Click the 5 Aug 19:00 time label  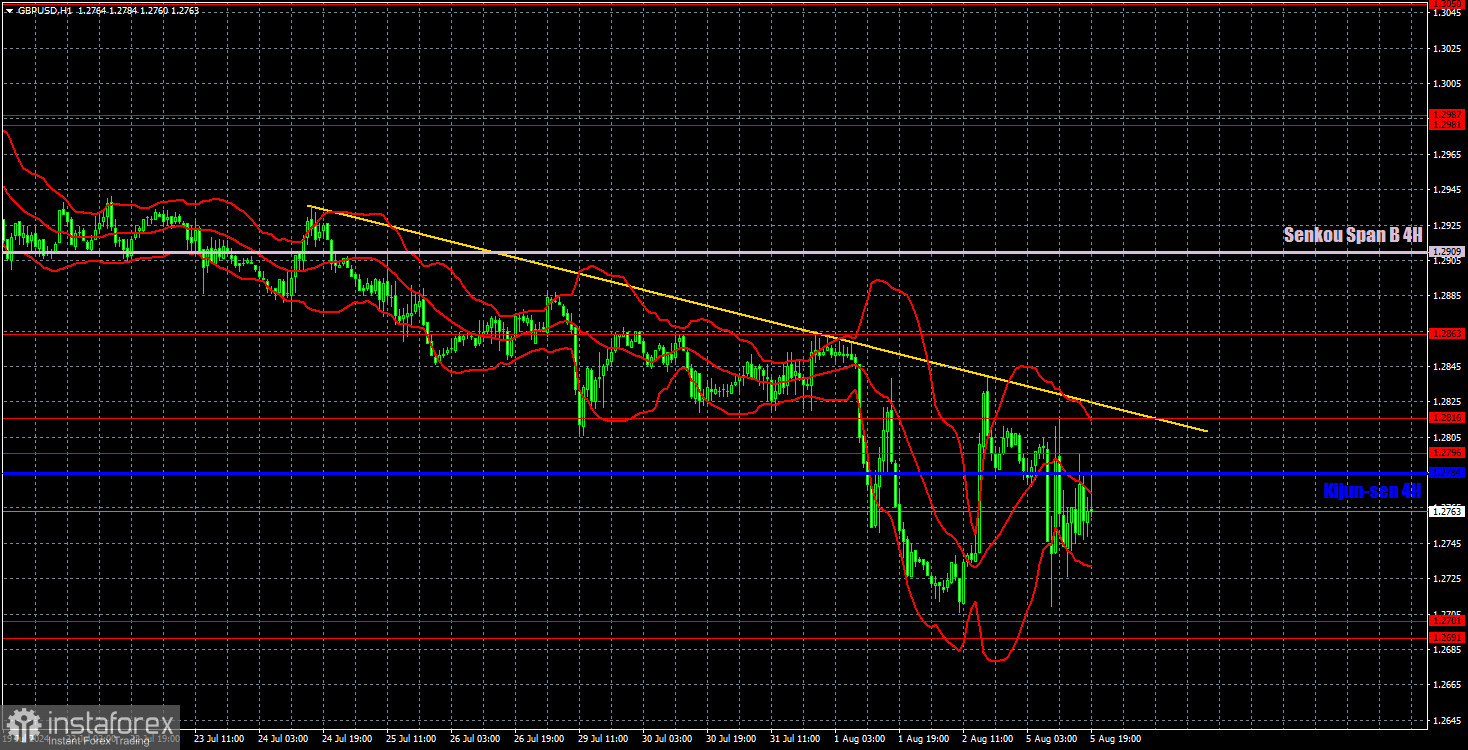tap(1116, 739)
